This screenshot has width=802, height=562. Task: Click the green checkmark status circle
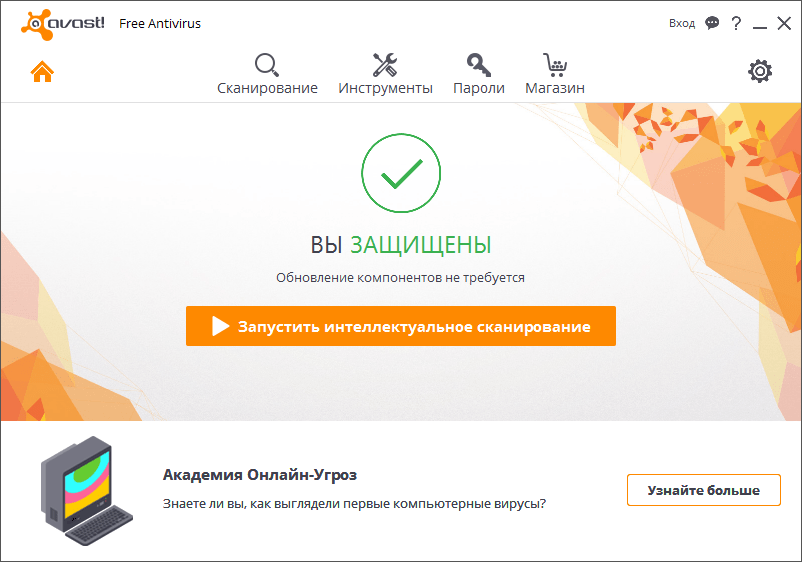[x=400, y=174]
